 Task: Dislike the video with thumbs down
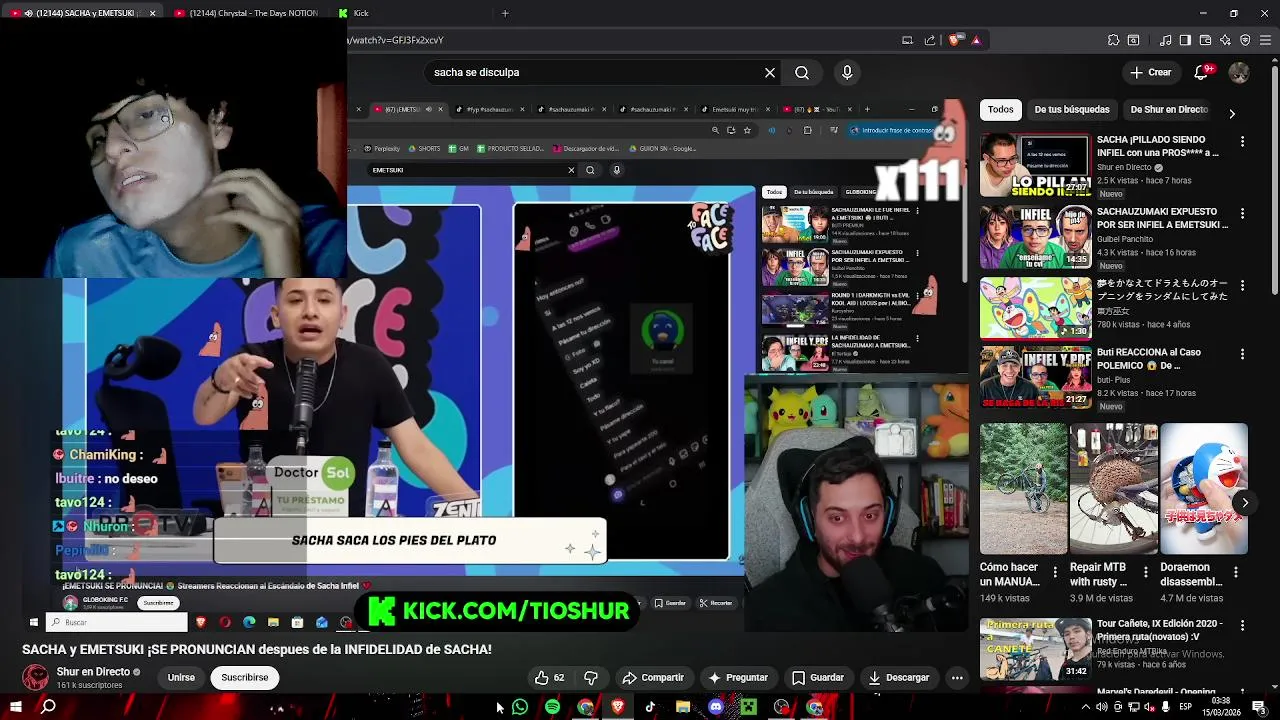(x=591, y=678)
